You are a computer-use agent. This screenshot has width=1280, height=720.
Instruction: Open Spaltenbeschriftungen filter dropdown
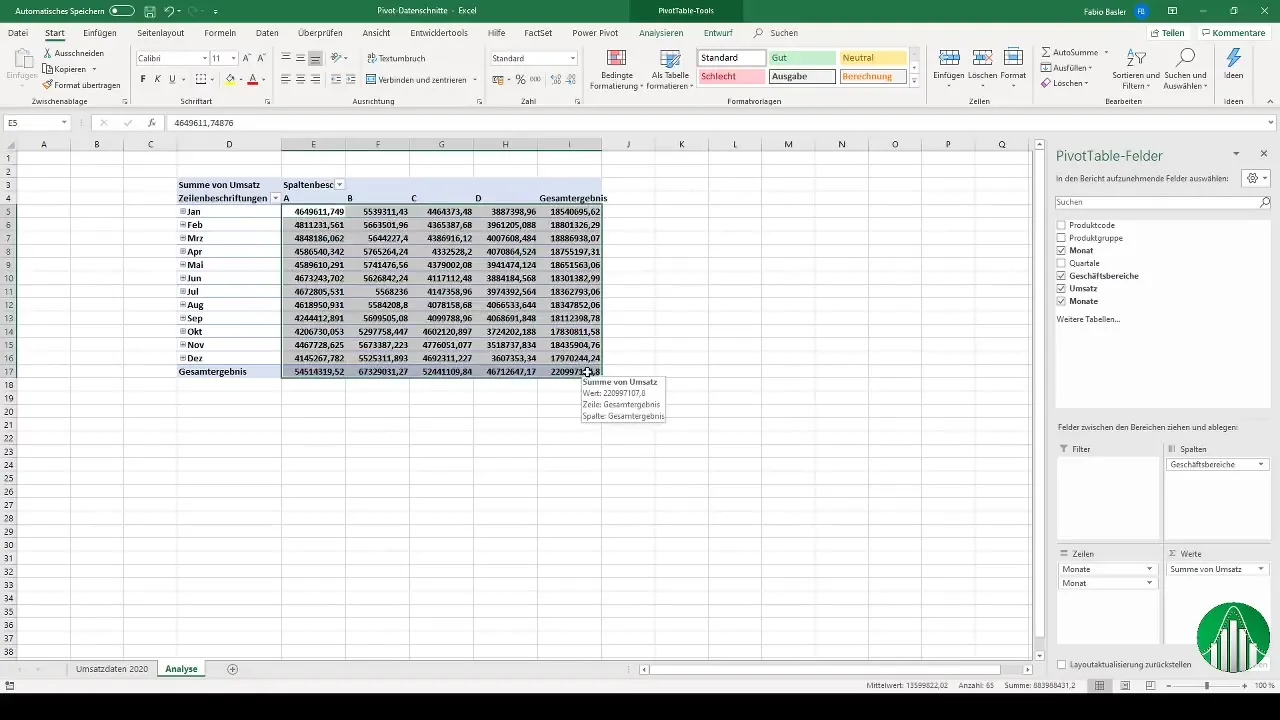pos(340,185)
